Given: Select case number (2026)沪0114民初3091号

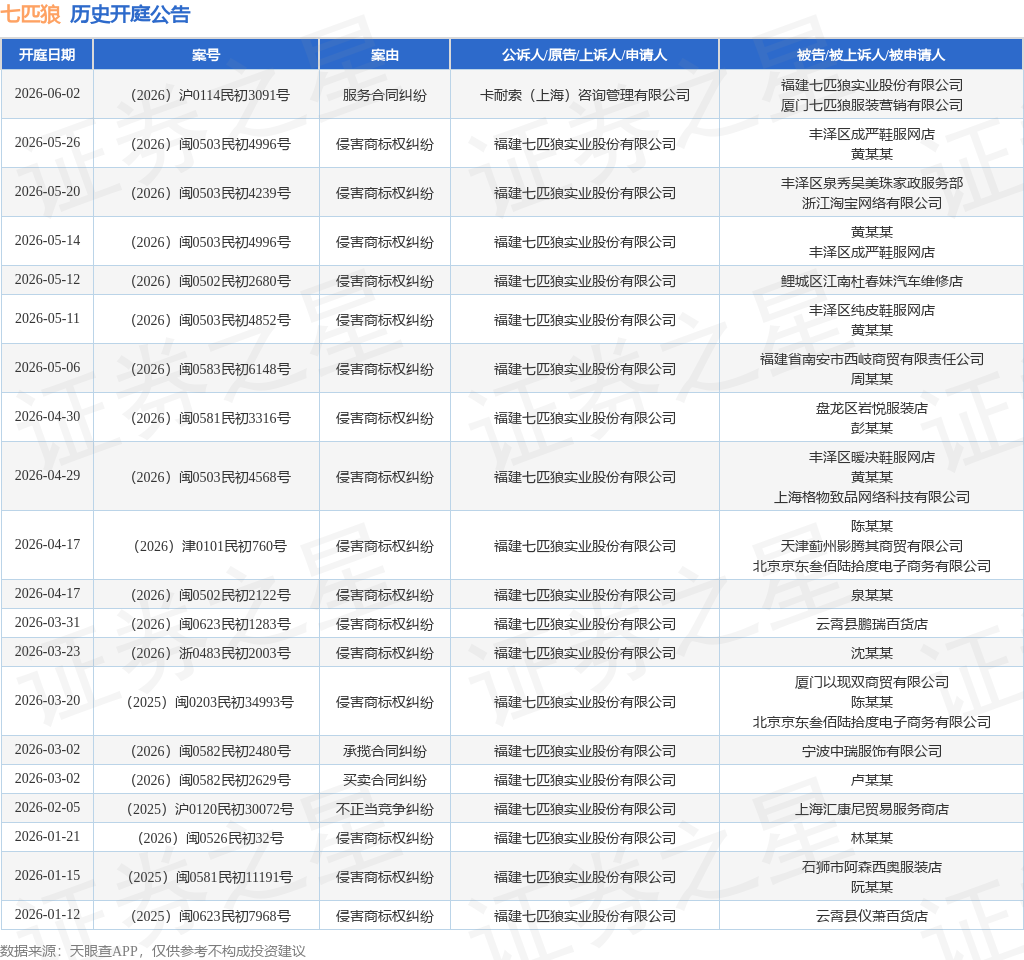Looking at the screenshot, I should pos(210,95).
